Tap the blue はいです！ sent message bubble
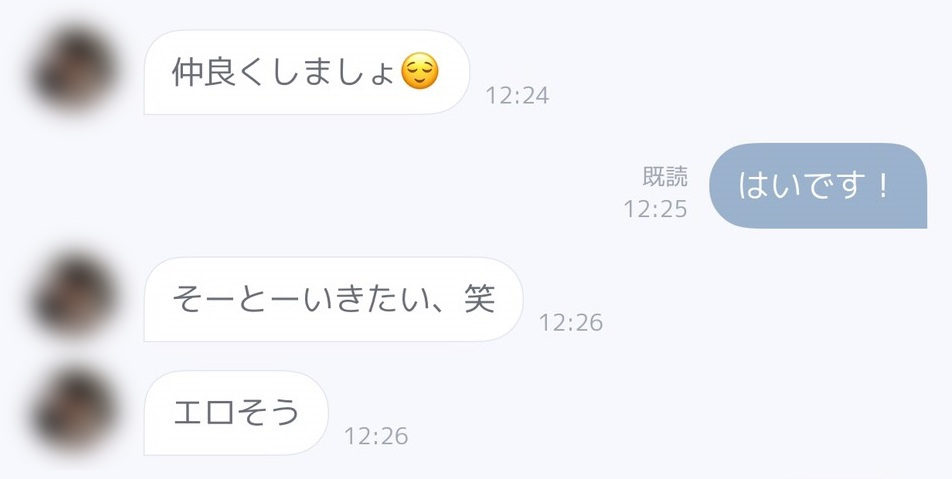 (817, 186)
